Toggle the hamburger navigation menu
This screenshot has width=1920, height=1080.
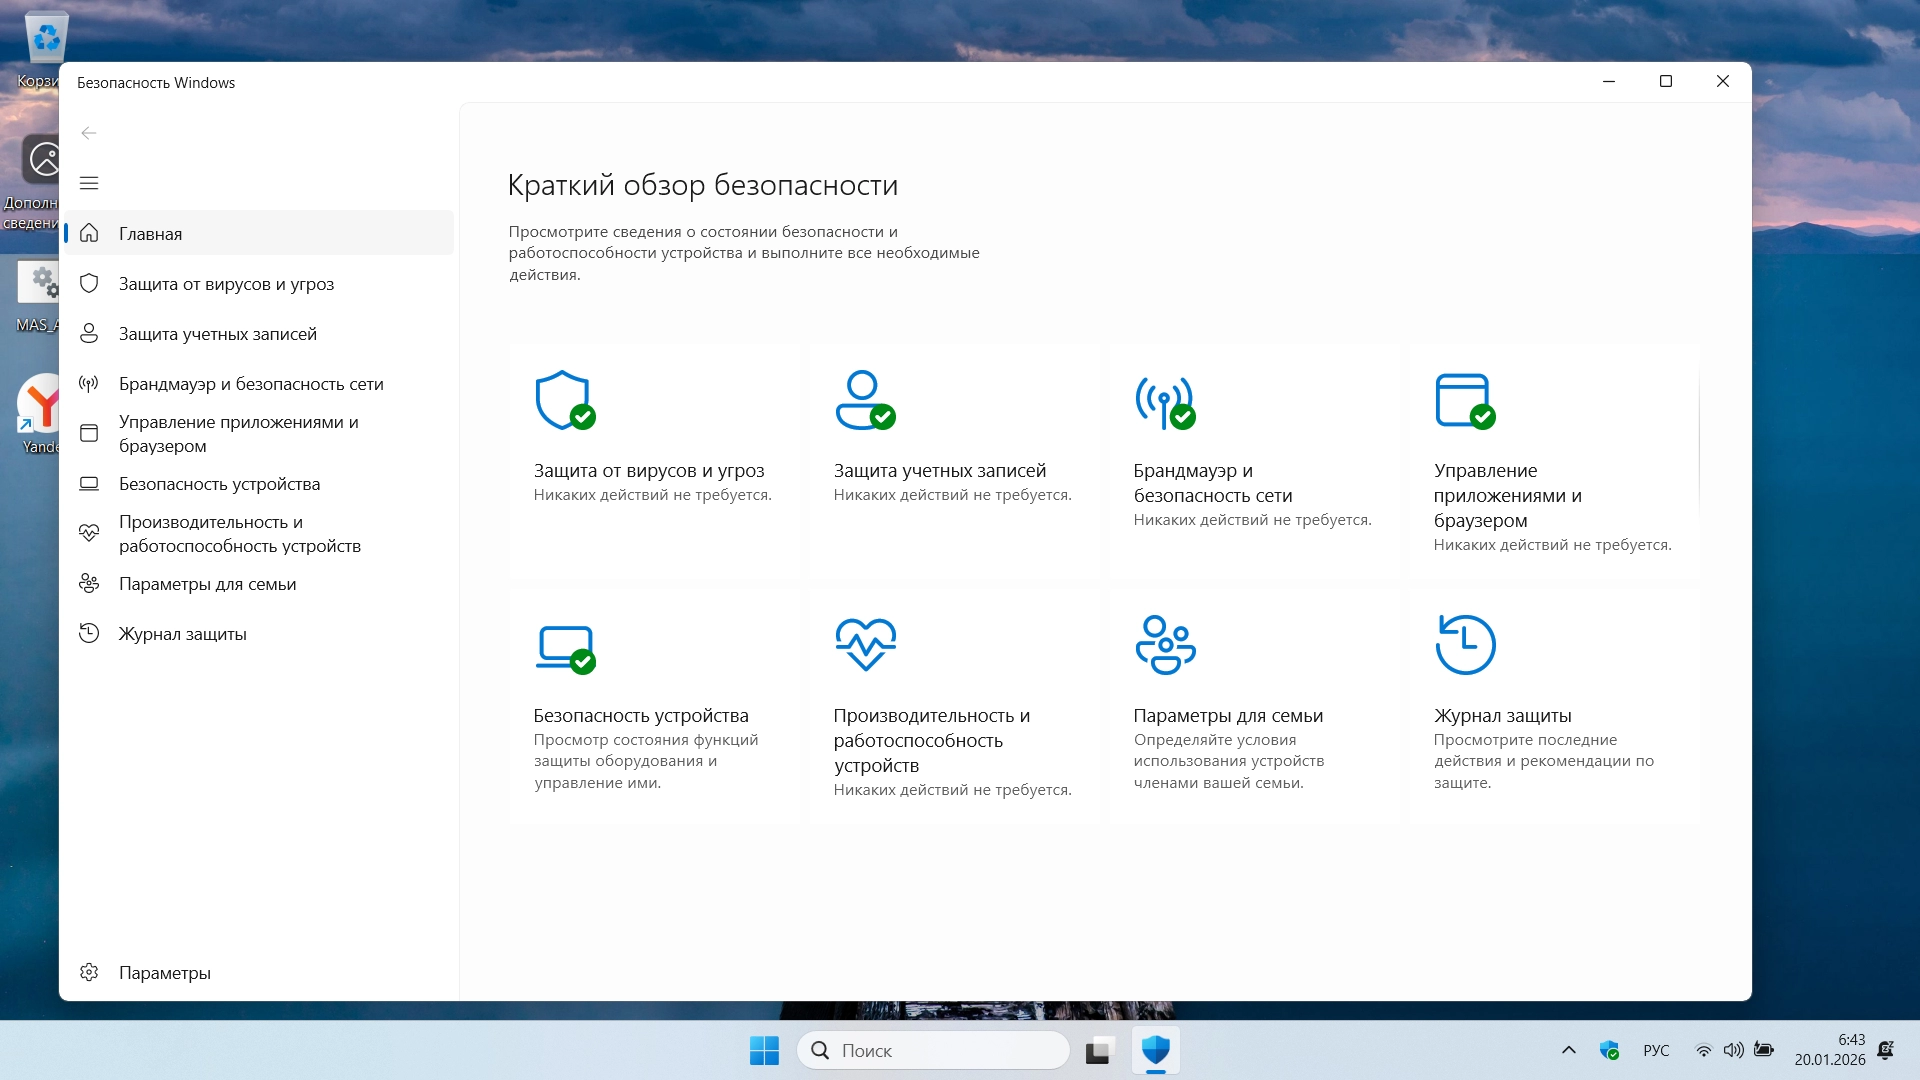89,183
